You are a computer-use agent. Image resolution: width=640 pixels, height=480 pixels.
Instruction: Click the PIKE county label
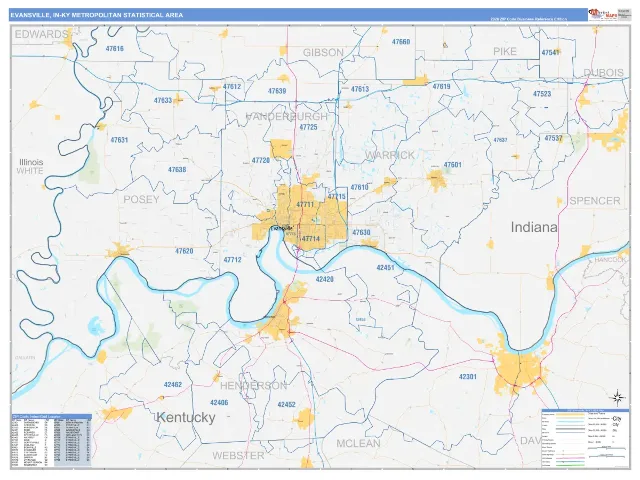(x=505, y=51)
